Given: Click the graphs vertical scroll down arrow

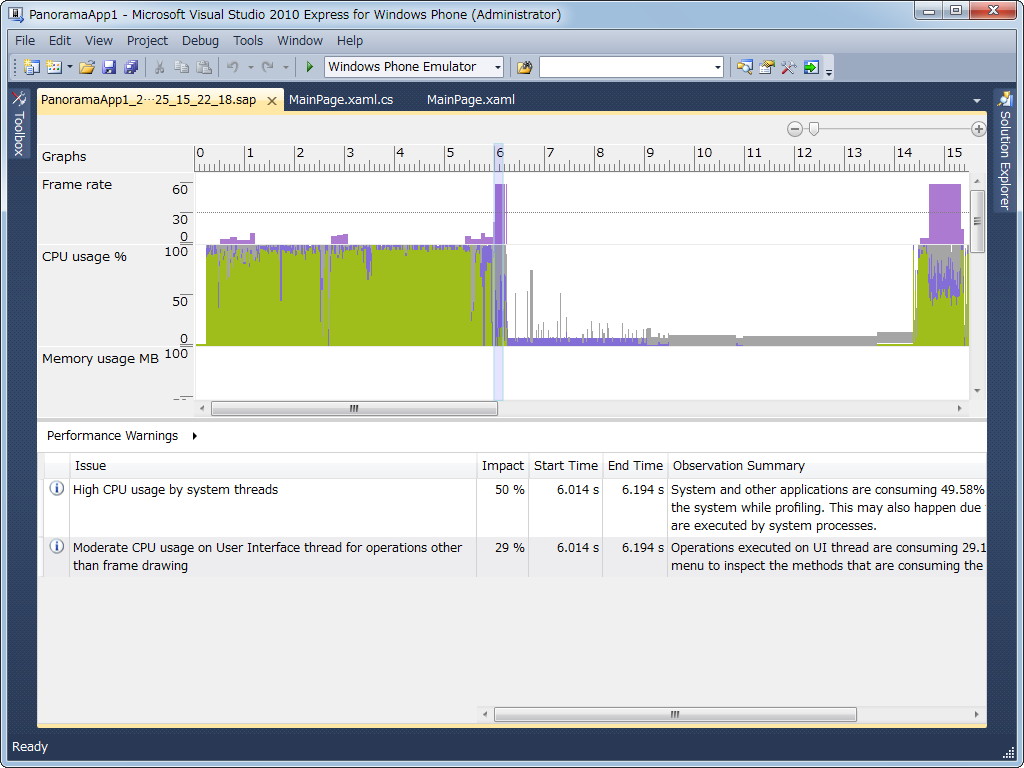Looking at the screenshot, I should pos(977,391).
